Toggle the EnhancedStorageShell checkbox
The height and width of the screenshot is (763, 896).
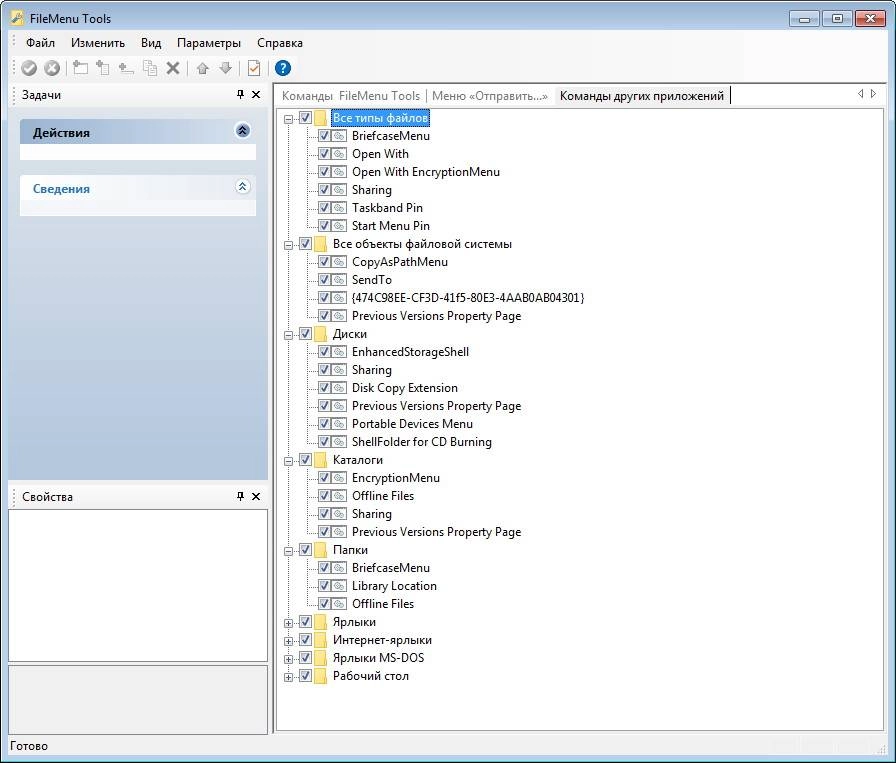324,352
